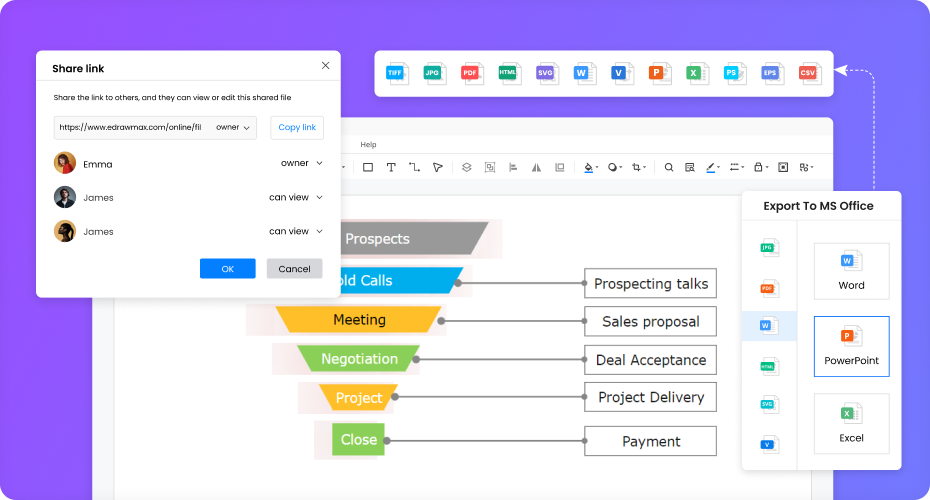Select the Text tool in the toolbar
Viewport: 930px width, 500px height.
pos(391,168)
